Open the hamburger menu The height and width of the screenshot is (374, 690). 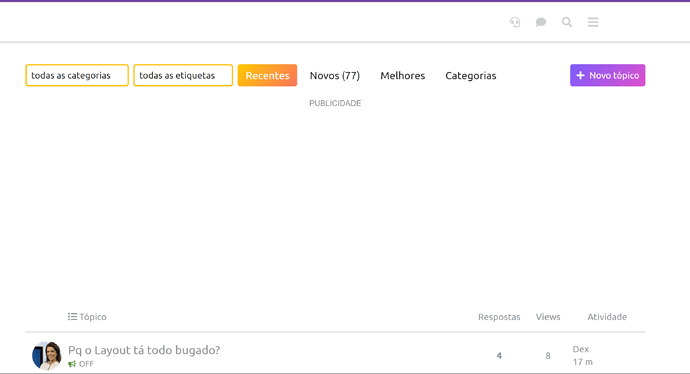pyautogui.click(x=593, y=22)
